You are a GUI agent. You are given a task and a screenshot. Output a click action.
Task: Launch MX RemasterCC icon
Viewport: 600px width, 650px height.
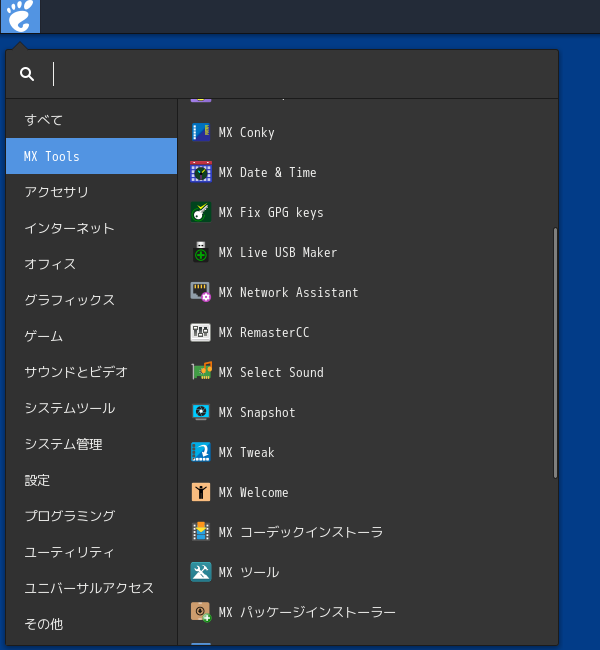[201, 332]
